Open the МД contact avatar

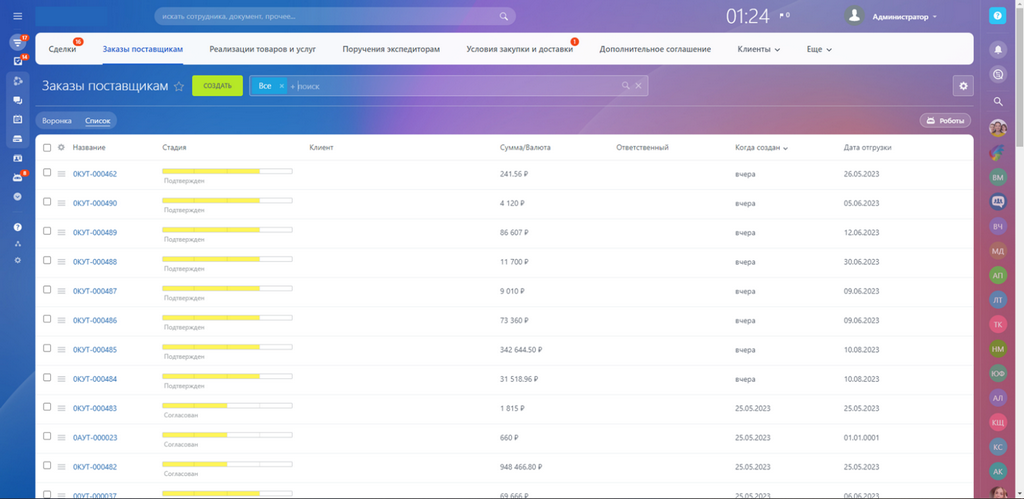coord(998,250)
